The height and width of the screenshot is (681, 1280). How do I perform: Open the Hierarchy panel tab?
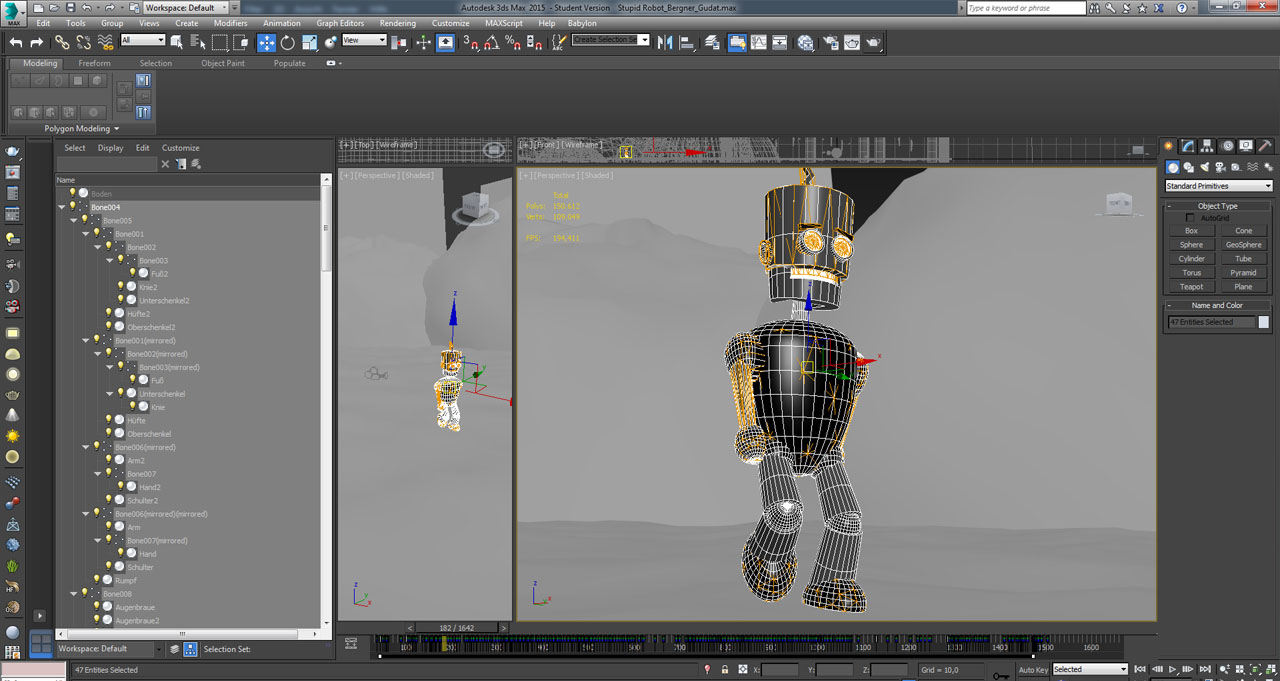point(1208,146)
